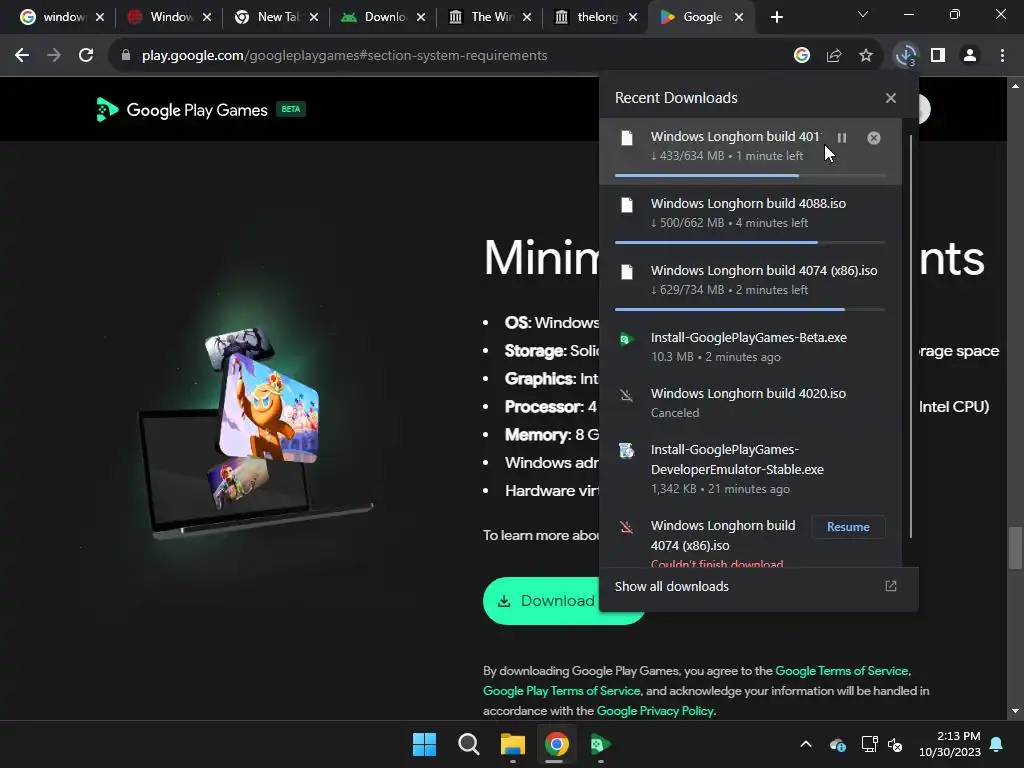Go back to the previous page
The image size is (1024, 768).
coord(22,56)
